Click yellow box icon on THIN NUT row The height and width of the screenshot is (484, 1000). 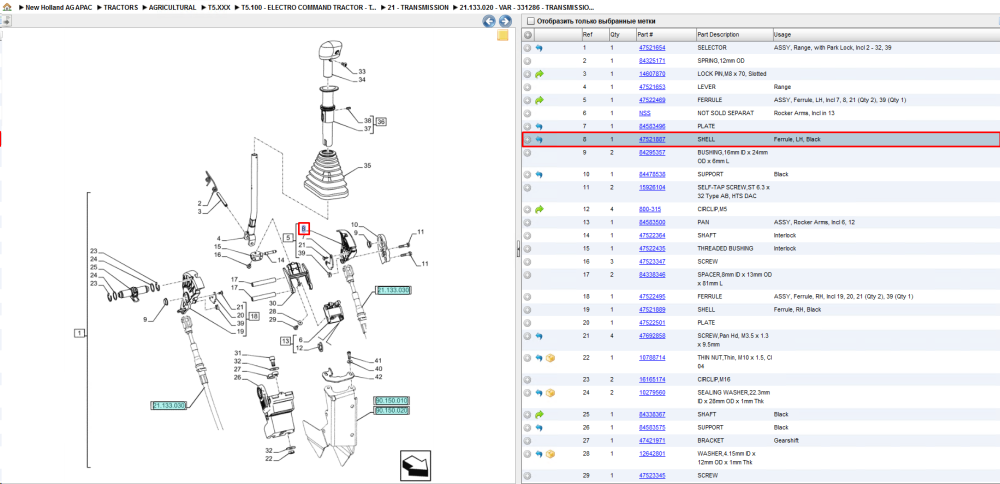tap(550, 358)
